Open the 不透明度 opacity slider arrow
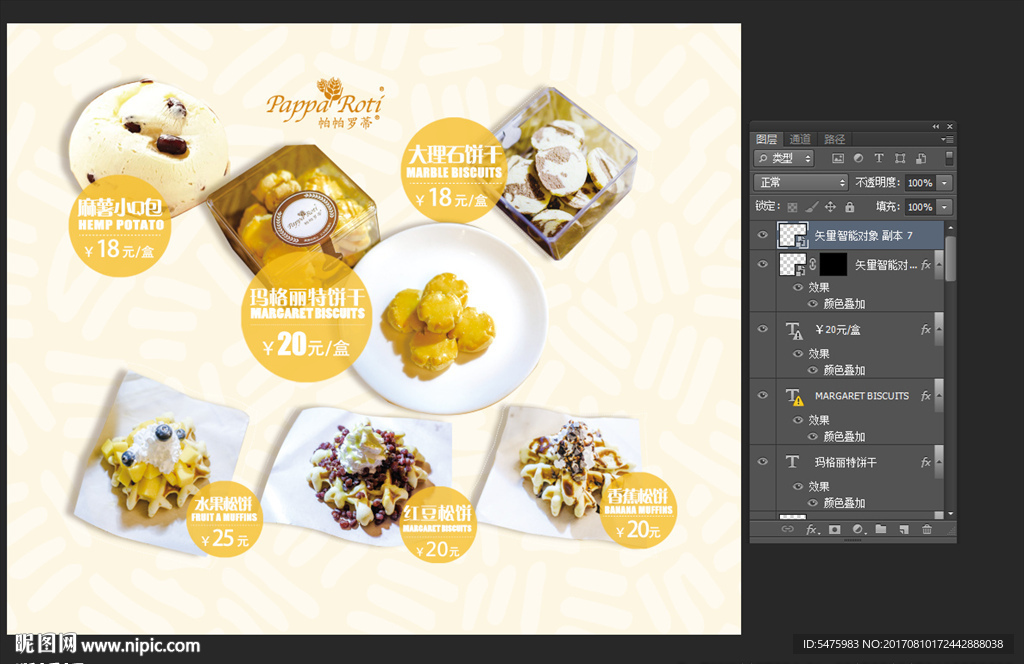The height and width of the screenshot is (664, 1024). click(x=944, y=183)
